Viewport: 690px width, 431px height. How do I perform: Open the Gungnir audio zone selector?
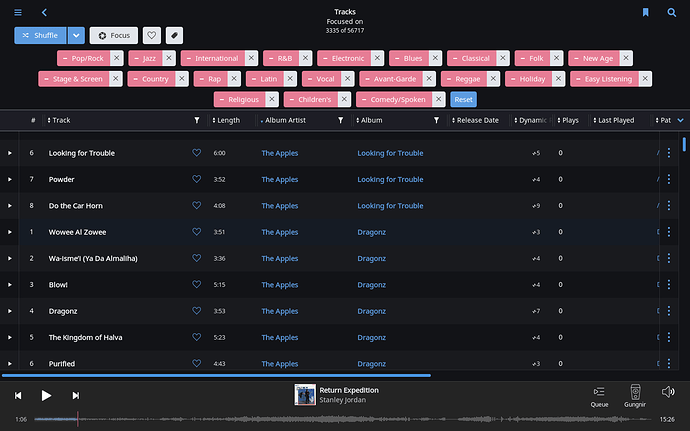pyautogui.click(x=635, y=396)
